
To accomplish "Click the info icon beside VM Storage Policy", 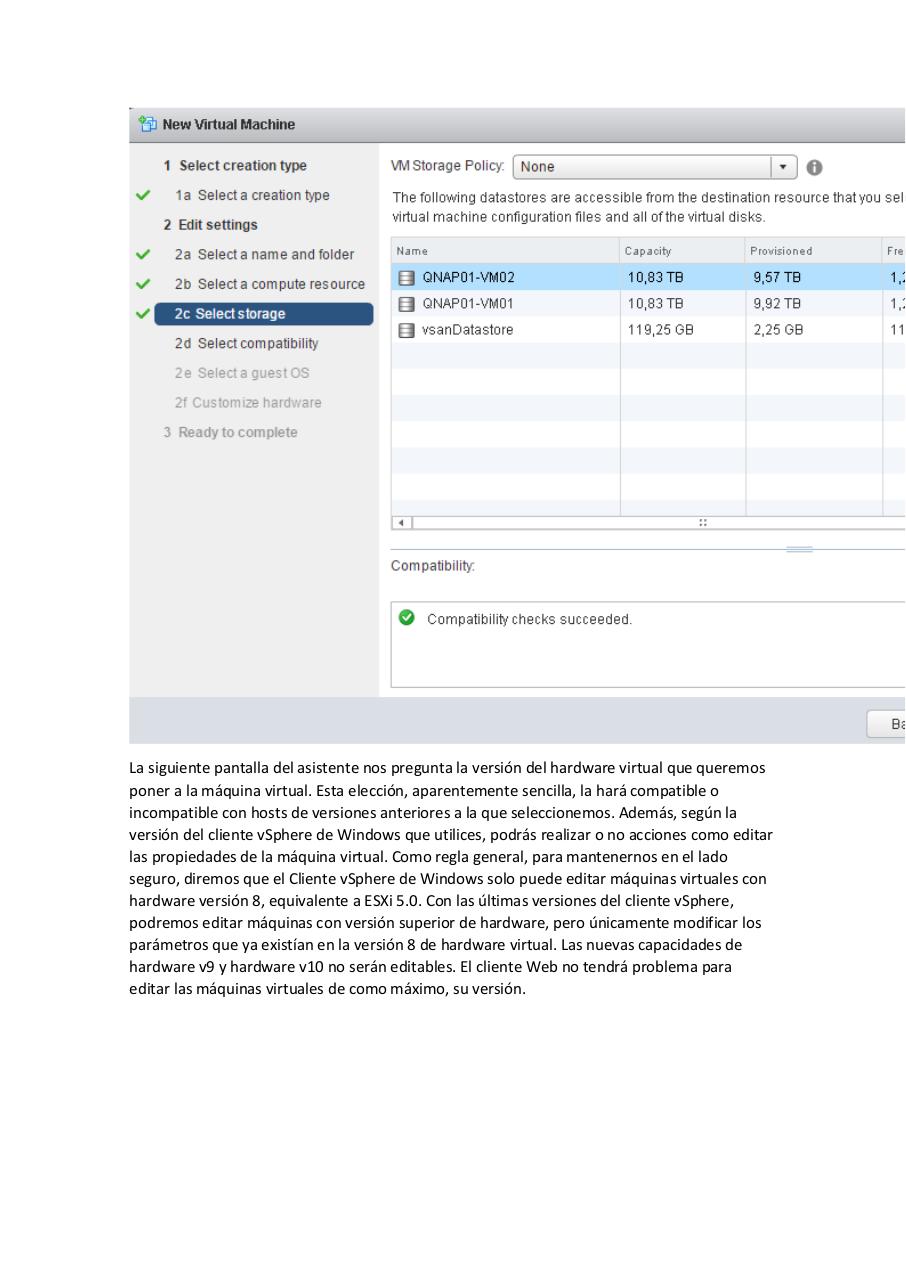I will click(814, 167).
